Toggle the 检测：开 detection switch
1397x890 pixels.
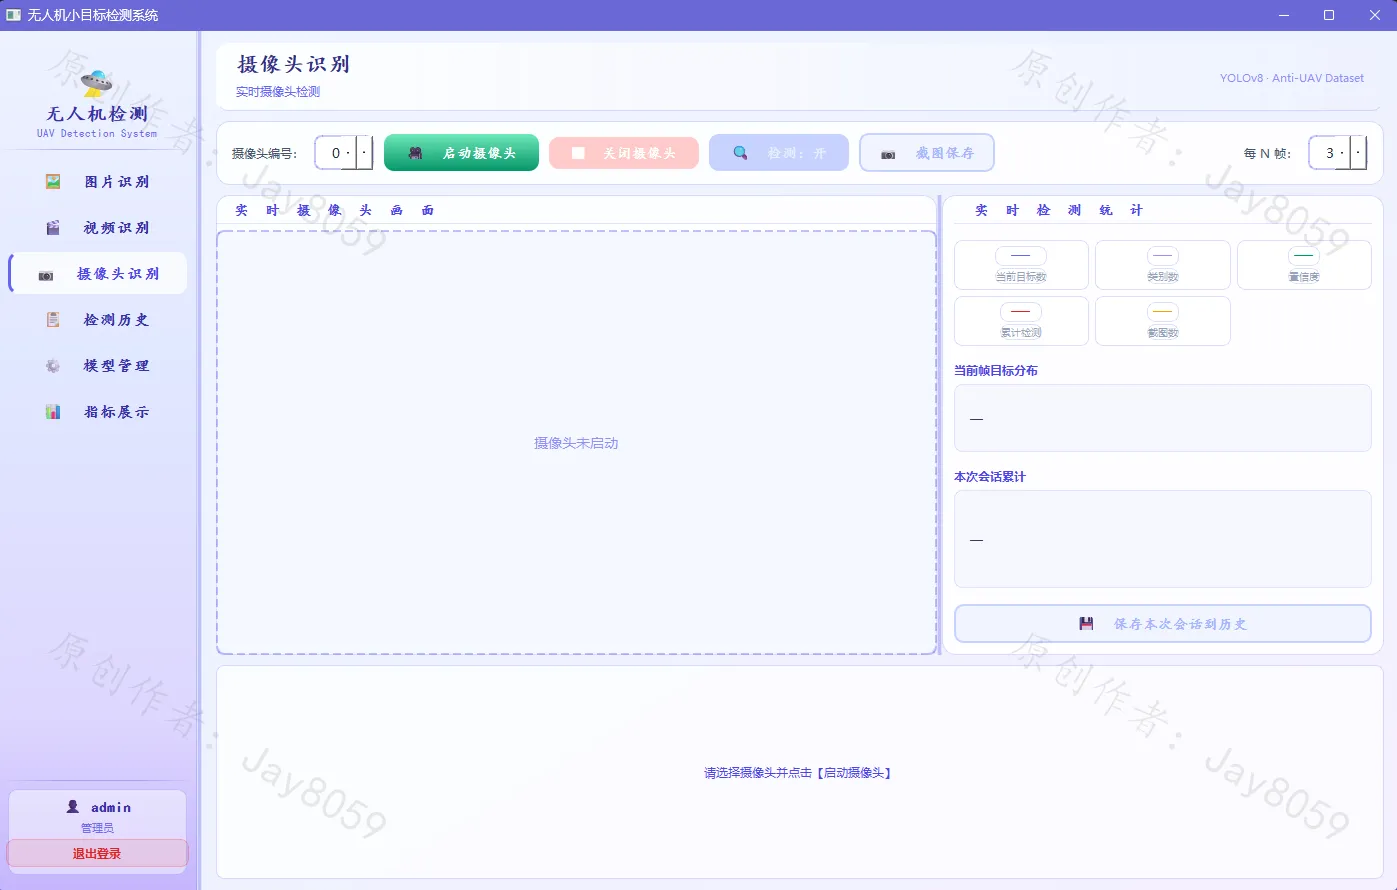pyautogui.click(x=779, y=153)
